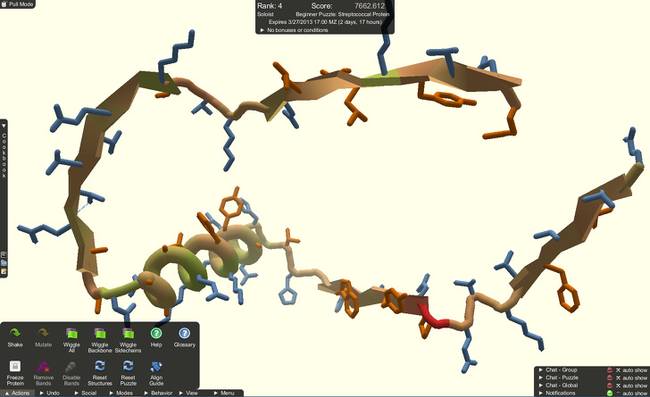
Task: Show the Align Guide
Action: 156,372
